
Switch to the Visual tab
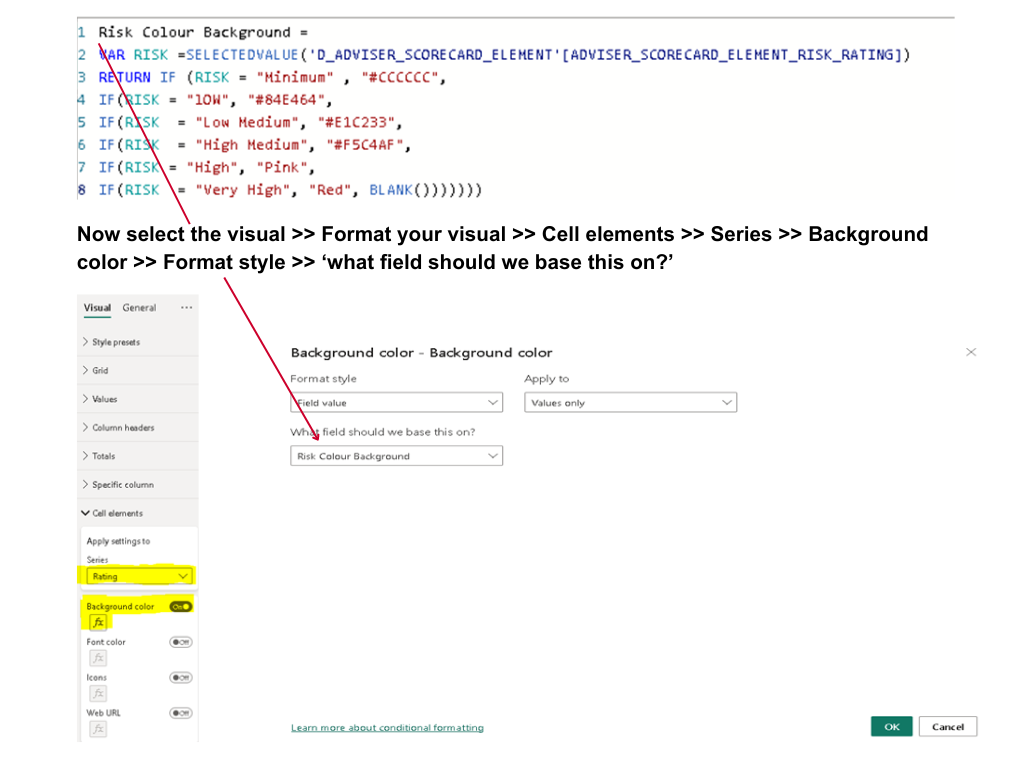[97, 308]
